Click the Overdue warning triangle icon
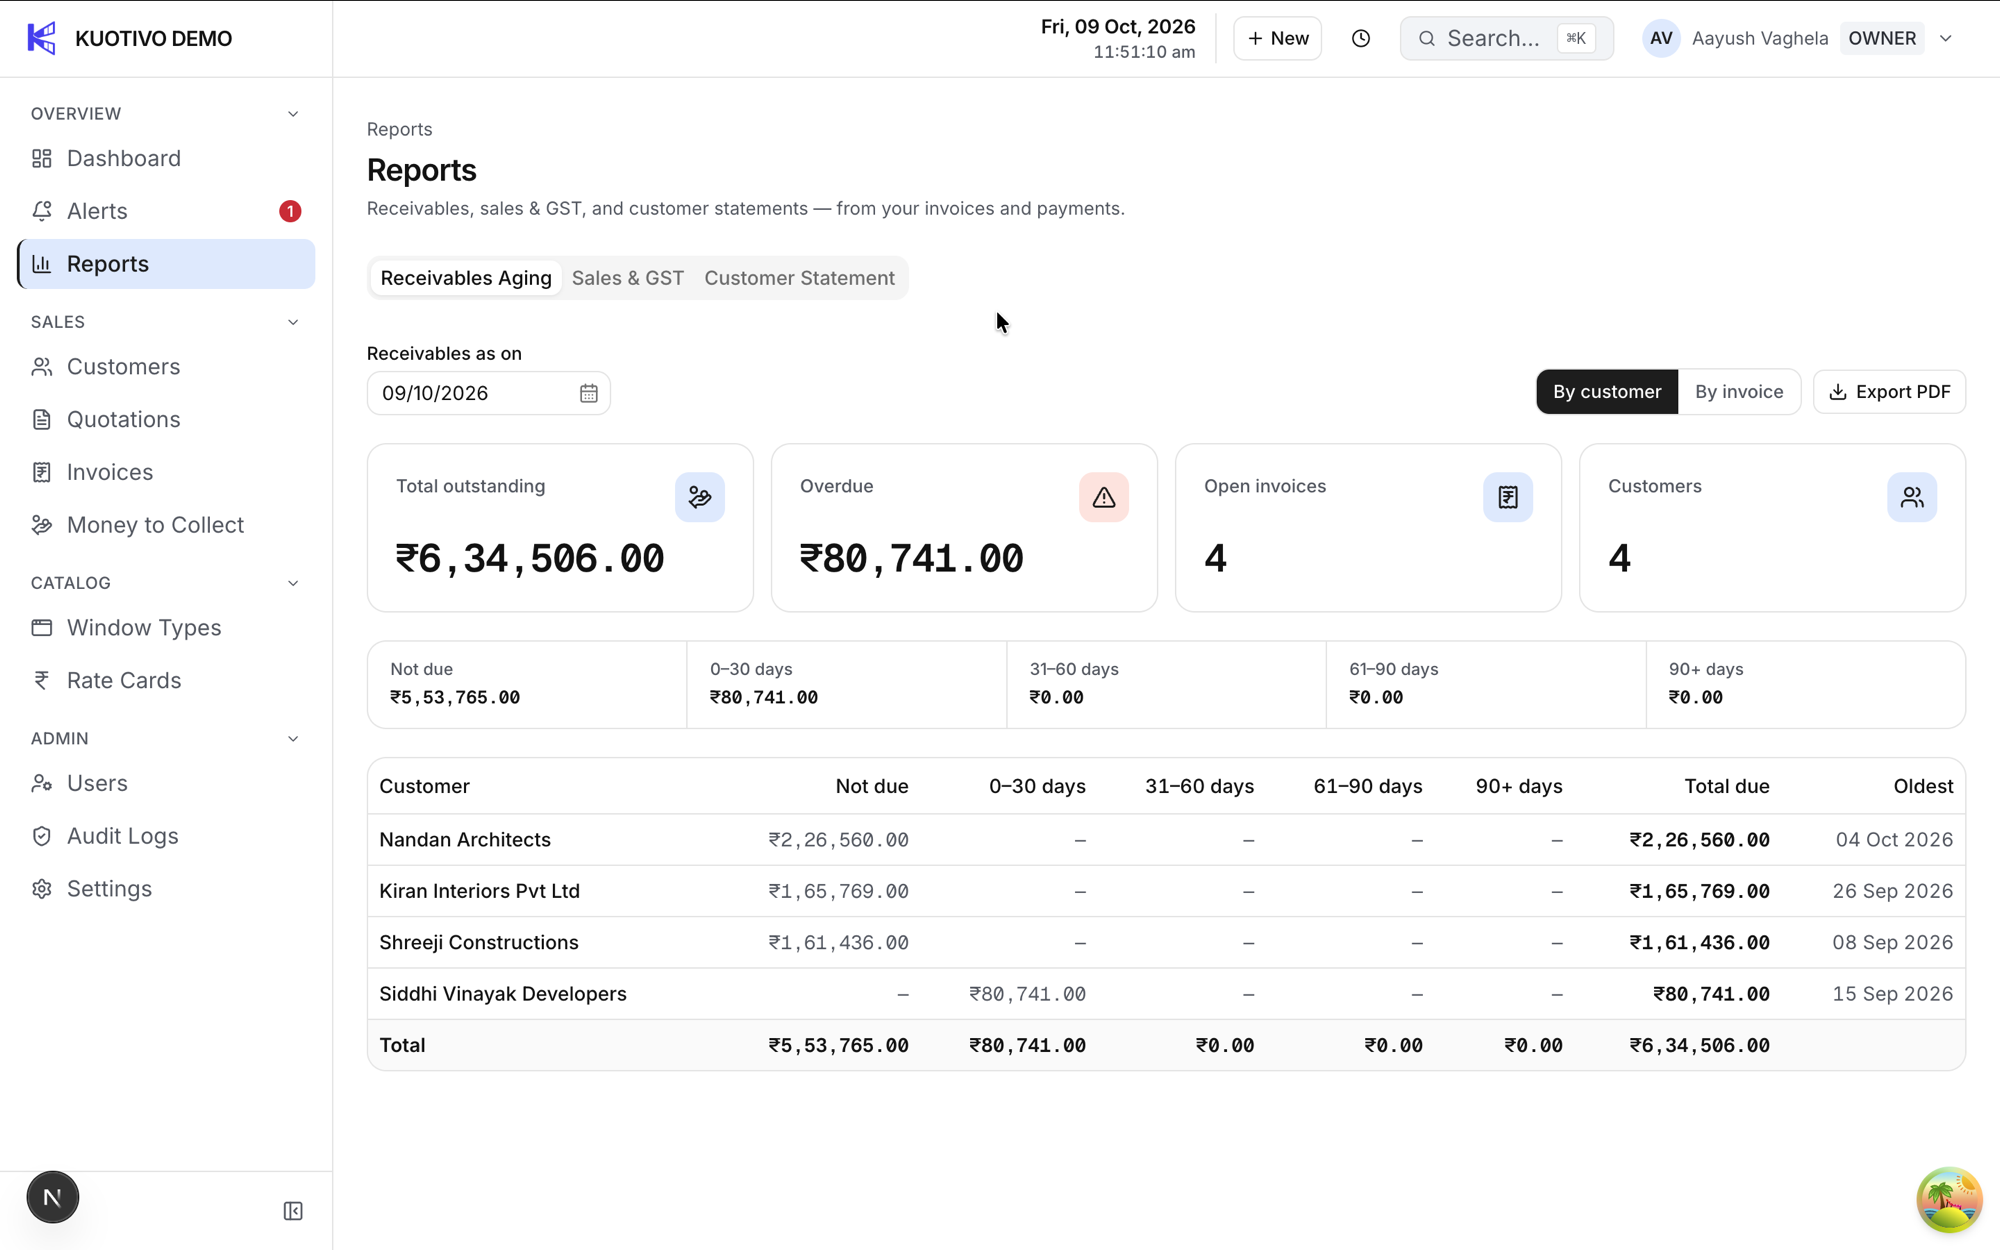The width and height of the screenshot is (2000, 1250). pos(1104,497)
